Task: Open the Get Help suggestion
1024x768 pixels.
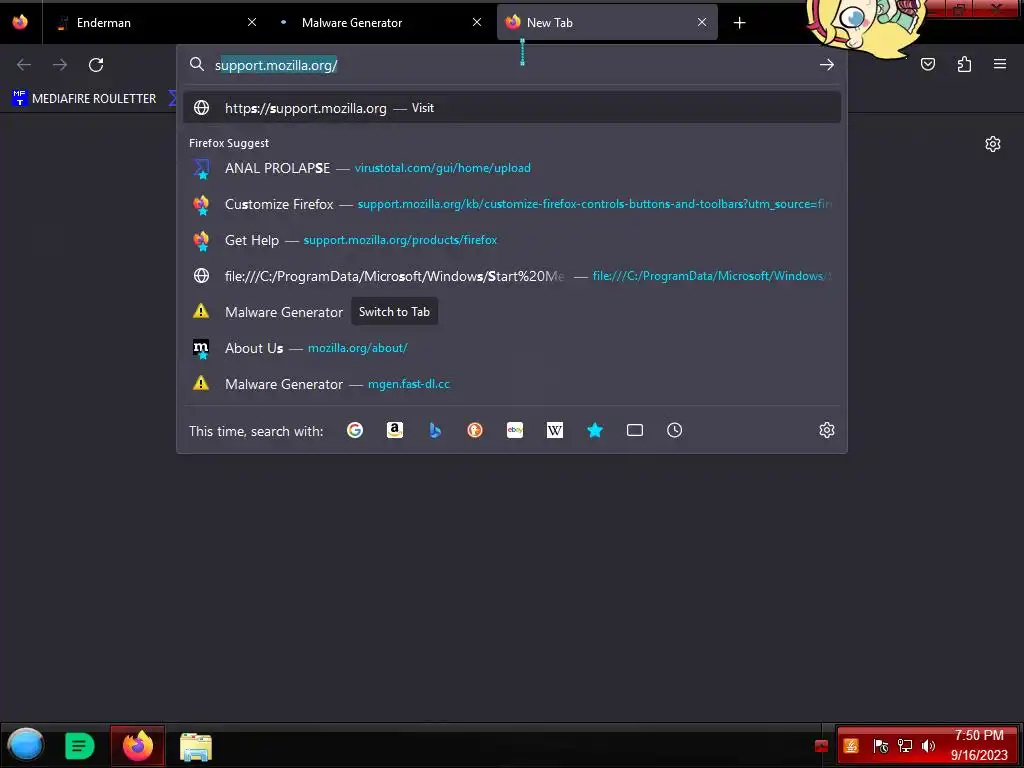Action: [x=512, y=240]
